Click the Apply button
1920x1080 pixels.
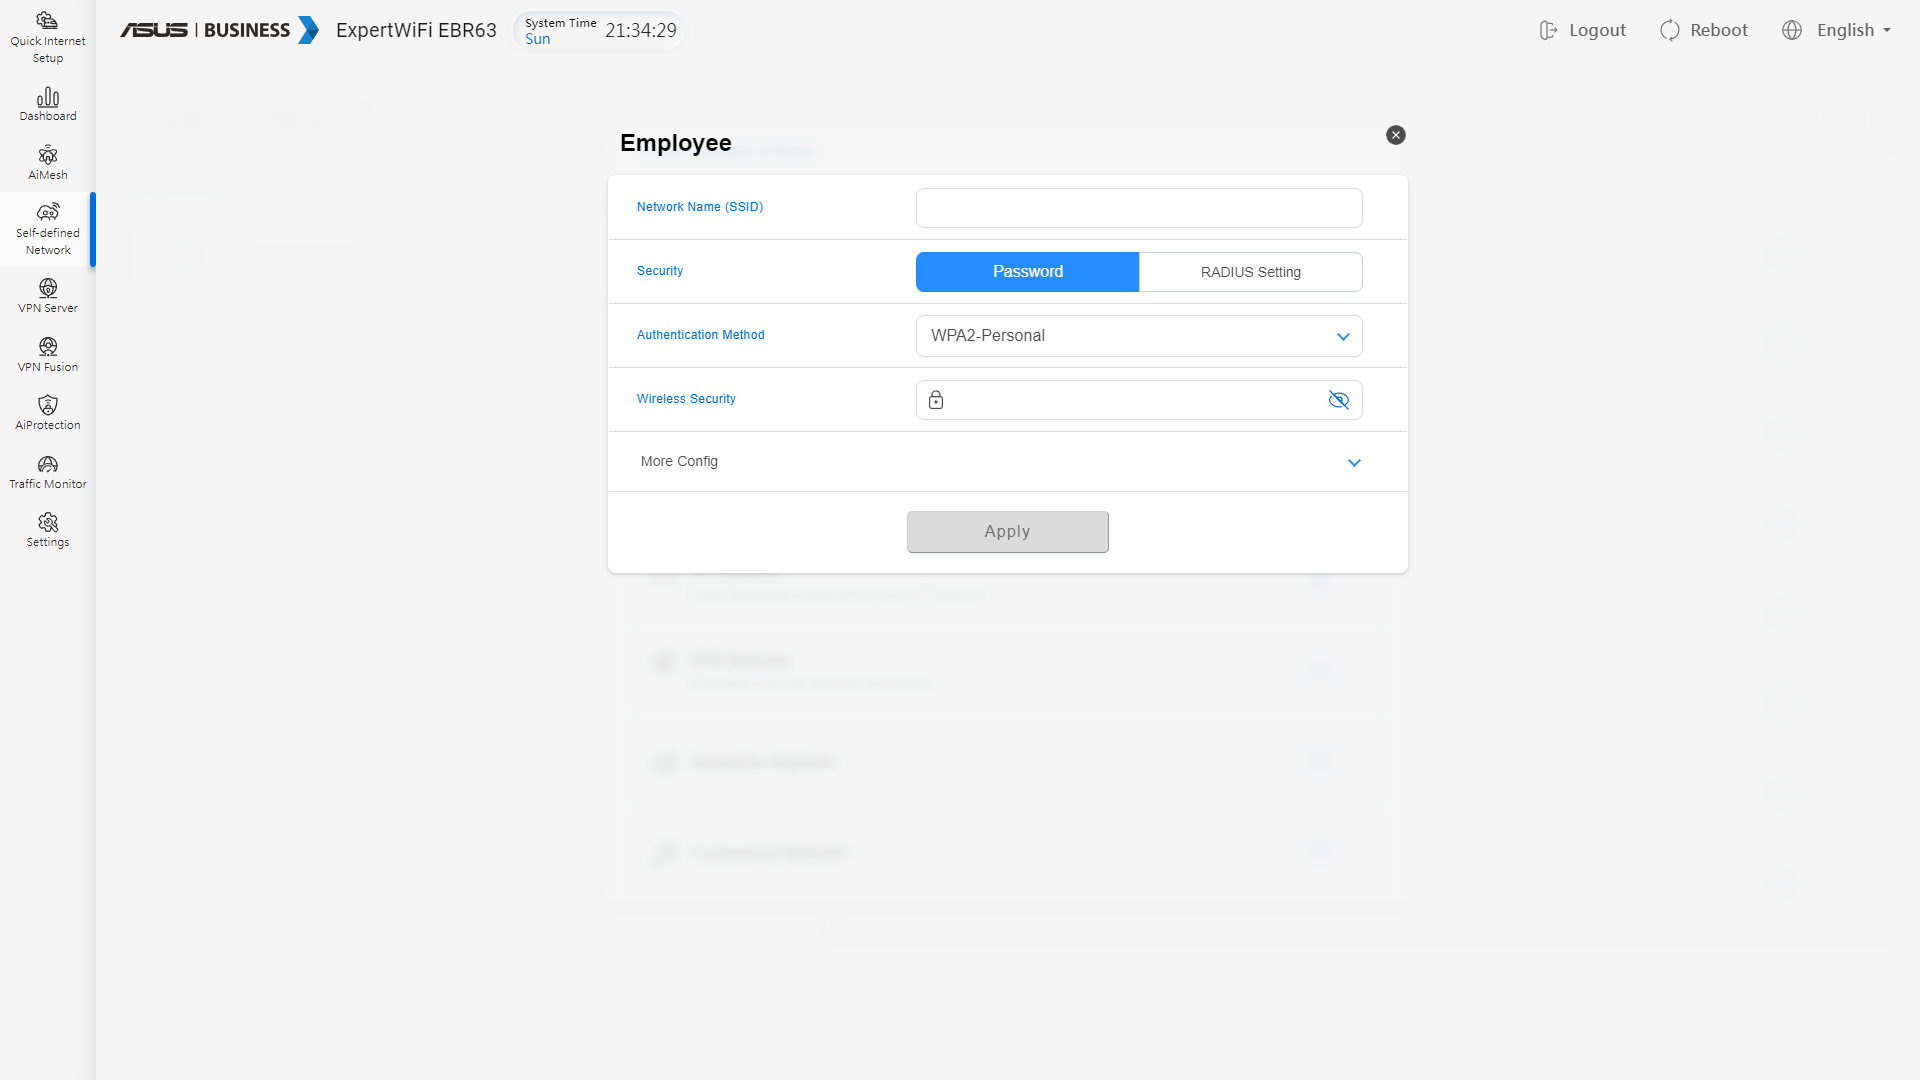pos(1007,532)
